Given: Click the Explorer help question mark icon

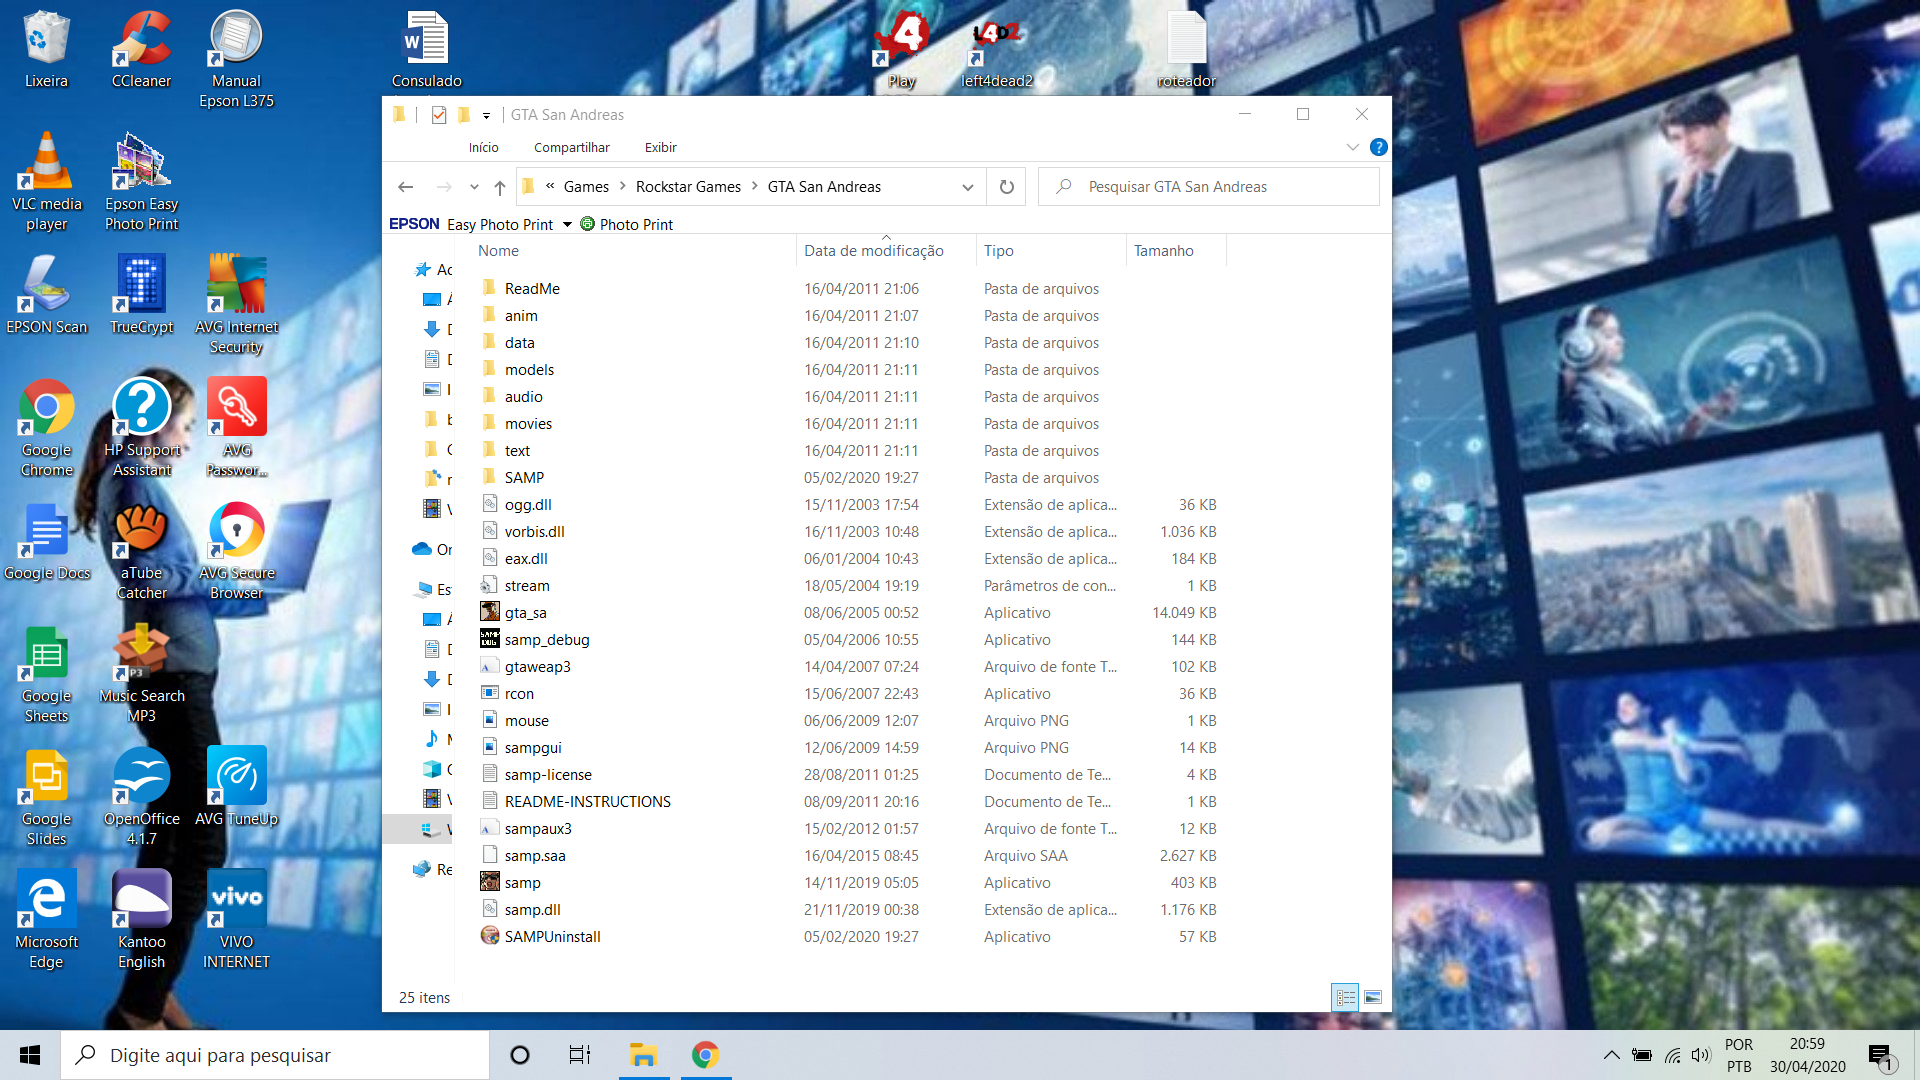Looking at the screenshot, I should 1378,147.
